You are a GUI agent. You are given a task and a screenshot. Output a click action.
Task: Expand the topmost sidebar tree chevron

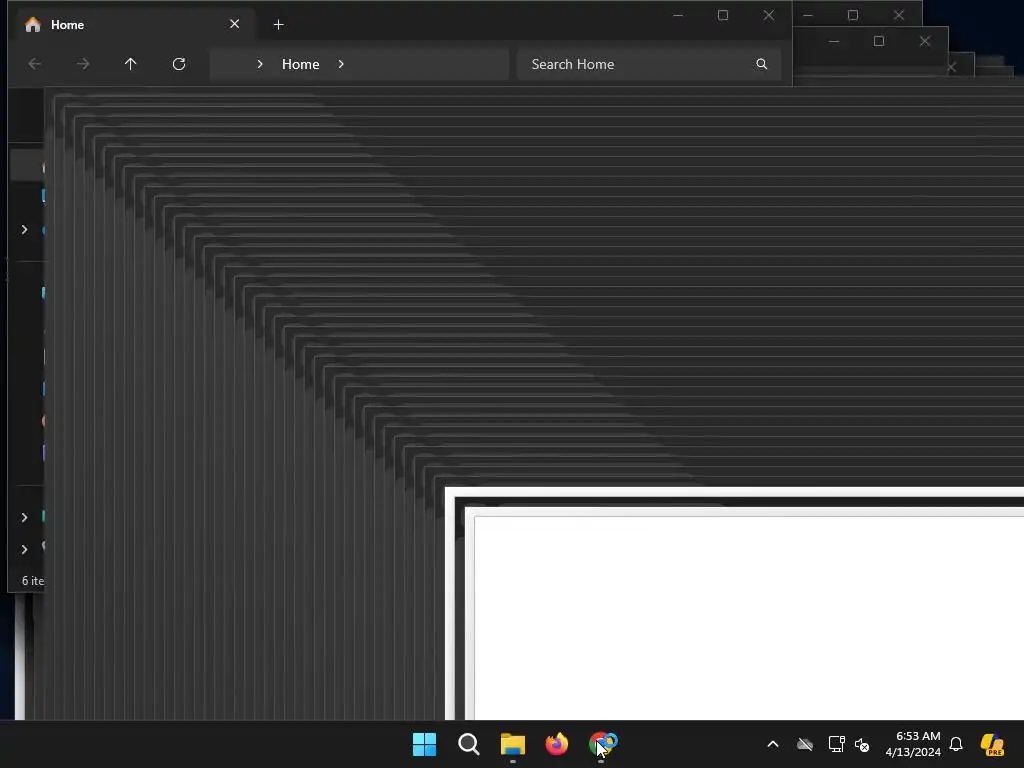24,230
